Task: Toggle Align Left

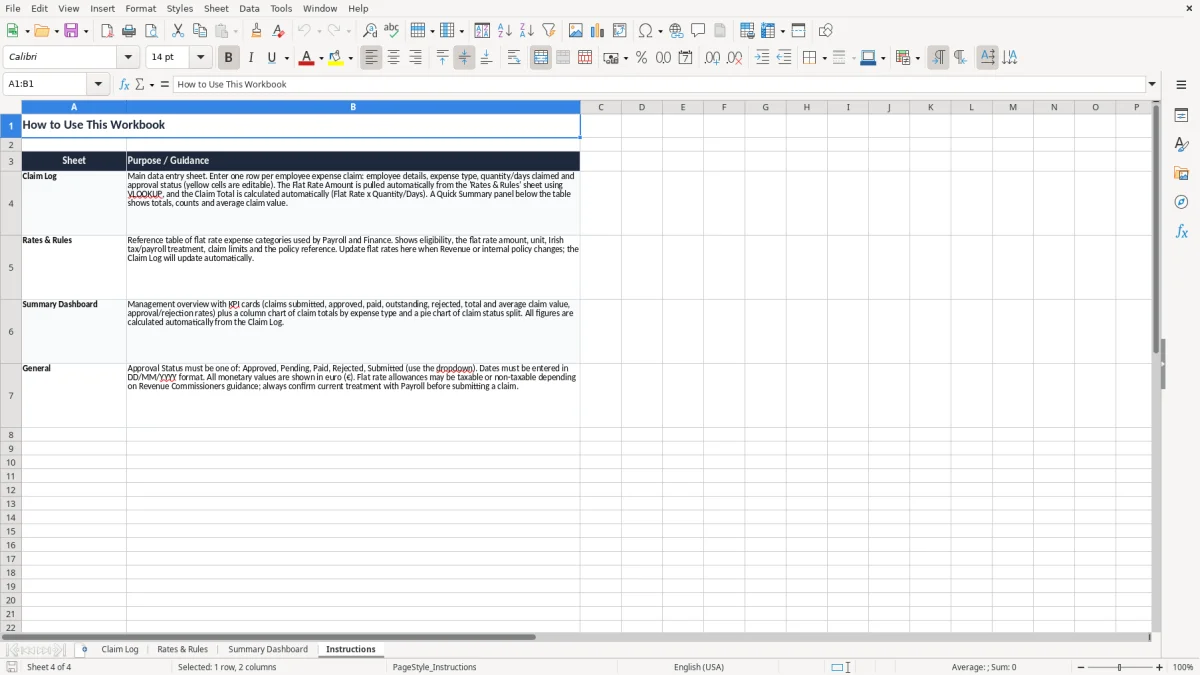Action: click(371, 58)
